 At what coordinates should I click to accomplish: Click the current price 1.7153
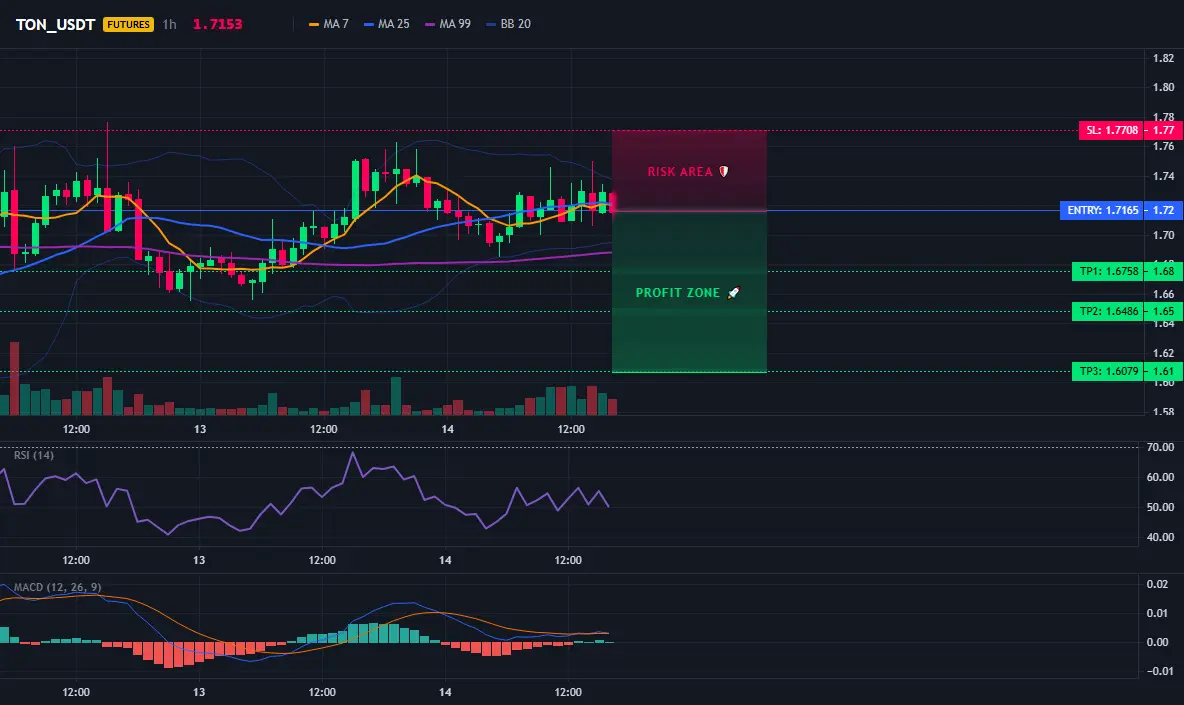point(217,24)
